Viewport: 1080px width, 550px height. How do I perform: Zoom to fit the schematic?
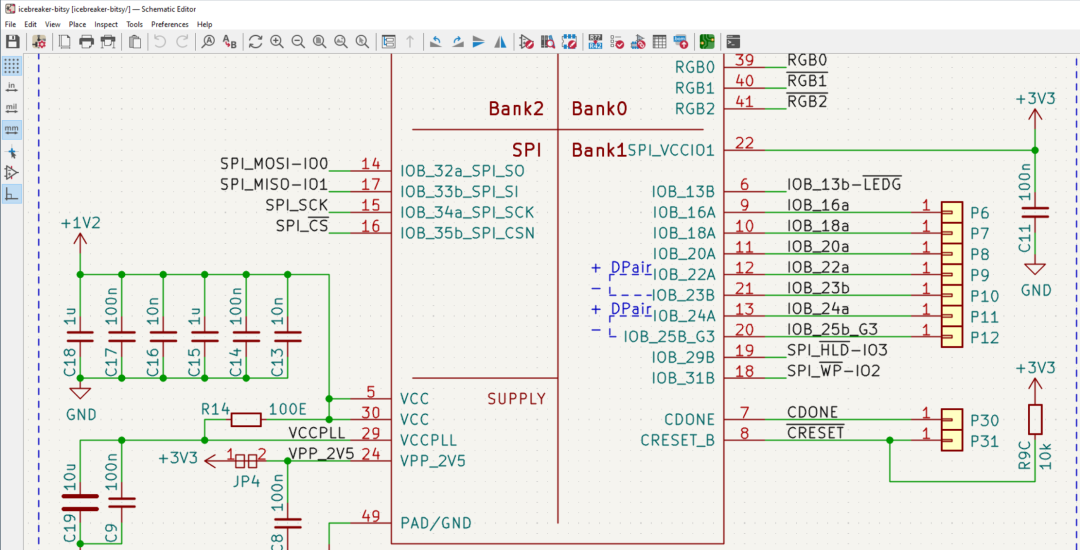tap(320, 42)
